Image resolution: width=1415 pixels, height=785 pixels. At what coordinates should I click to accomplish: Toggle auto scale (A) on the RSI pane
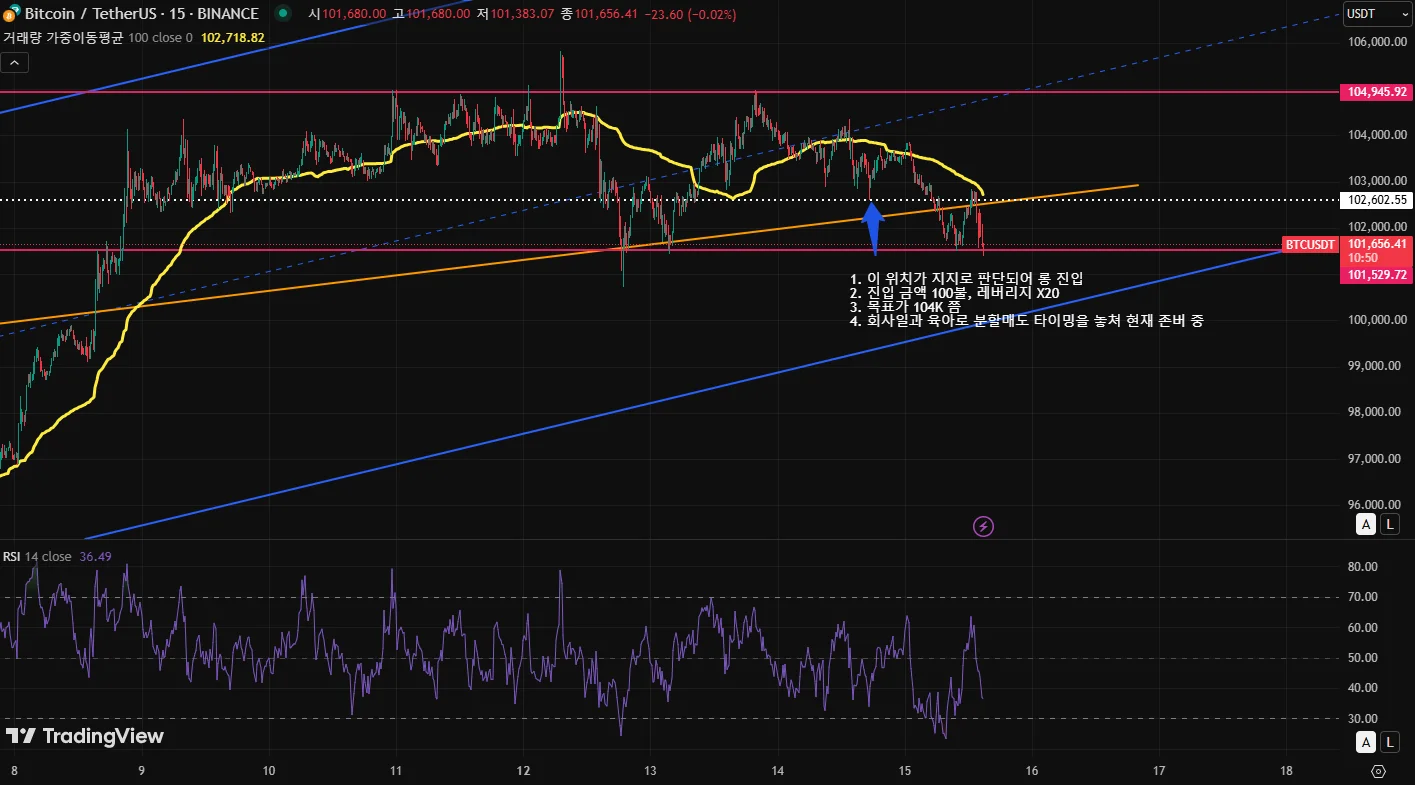[1365, 741]
